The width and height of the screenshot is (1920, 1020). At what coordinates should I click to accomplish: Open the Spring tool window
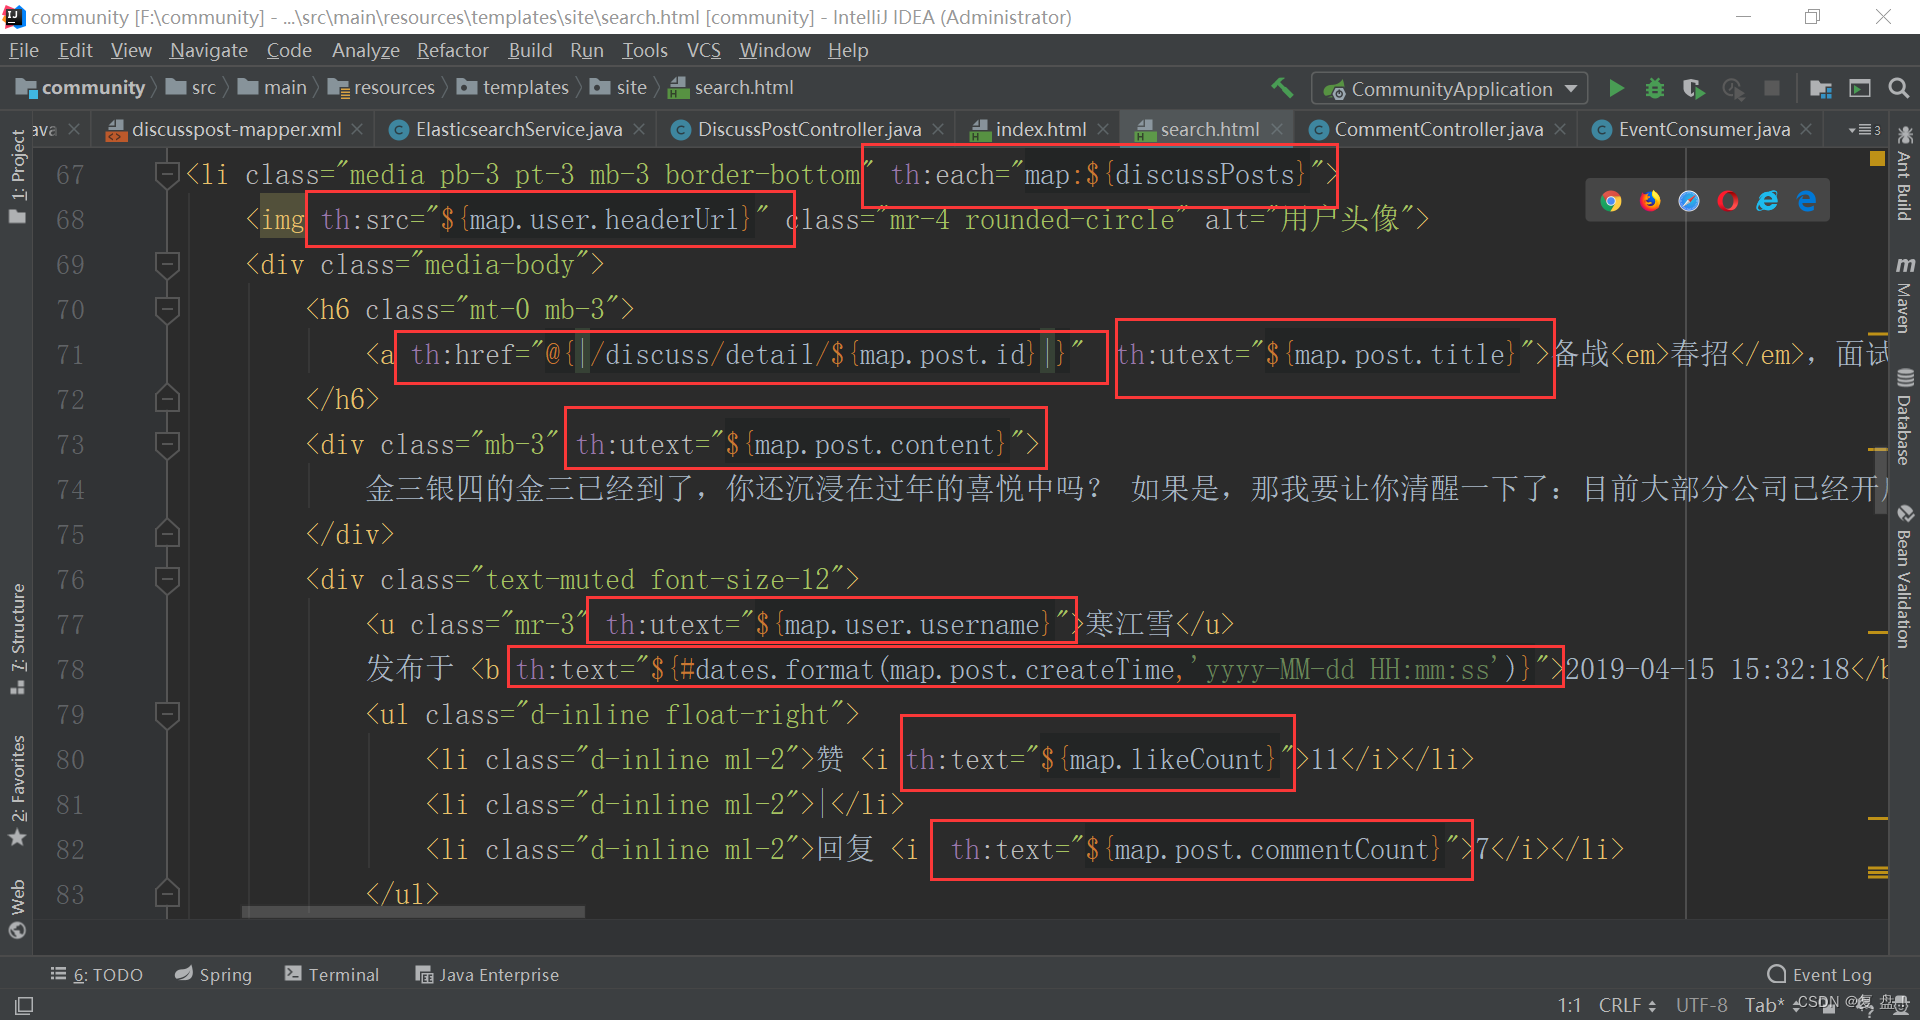point(213,975)
